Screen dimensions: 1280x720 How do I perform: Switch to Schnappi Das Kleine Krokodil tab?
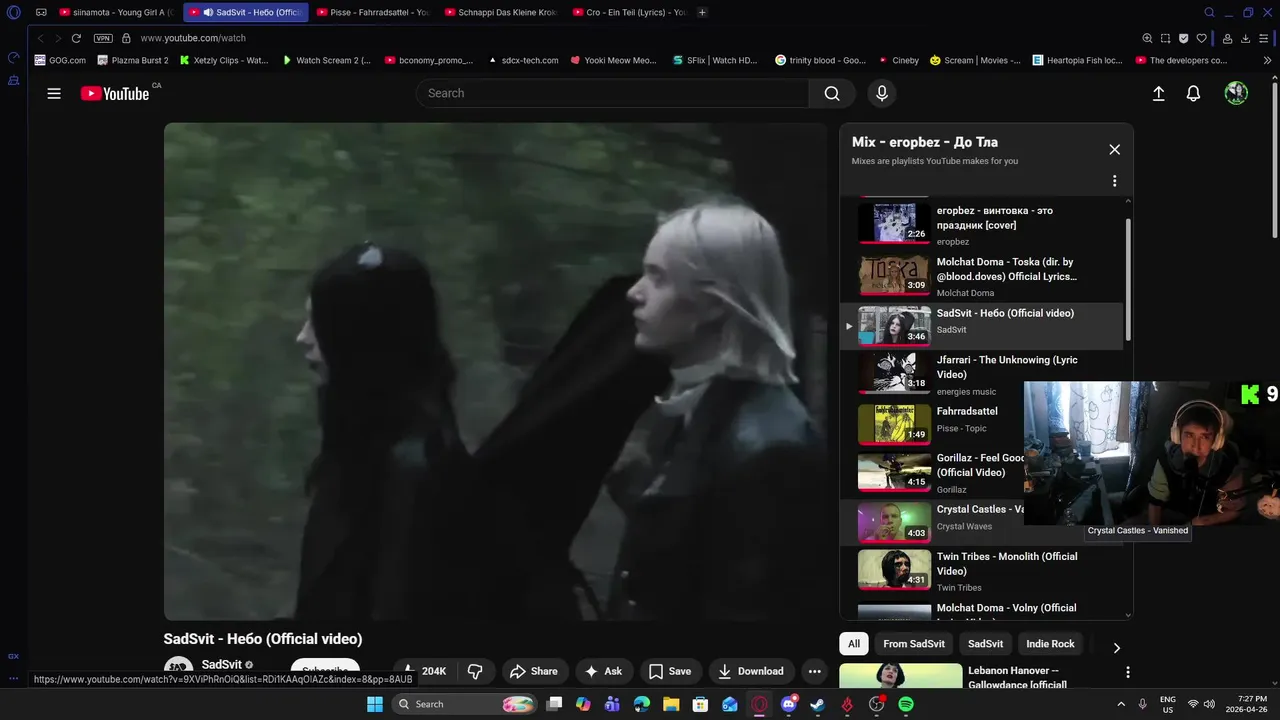pos(500,12)
